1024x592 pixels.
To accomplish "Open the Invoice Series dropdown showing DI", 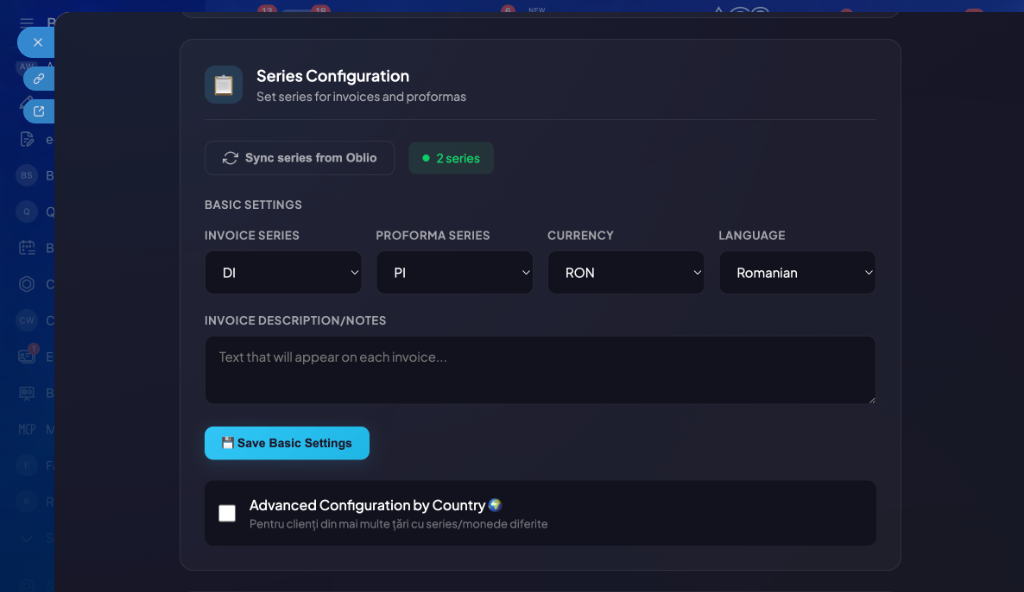I will coord(283,273).
